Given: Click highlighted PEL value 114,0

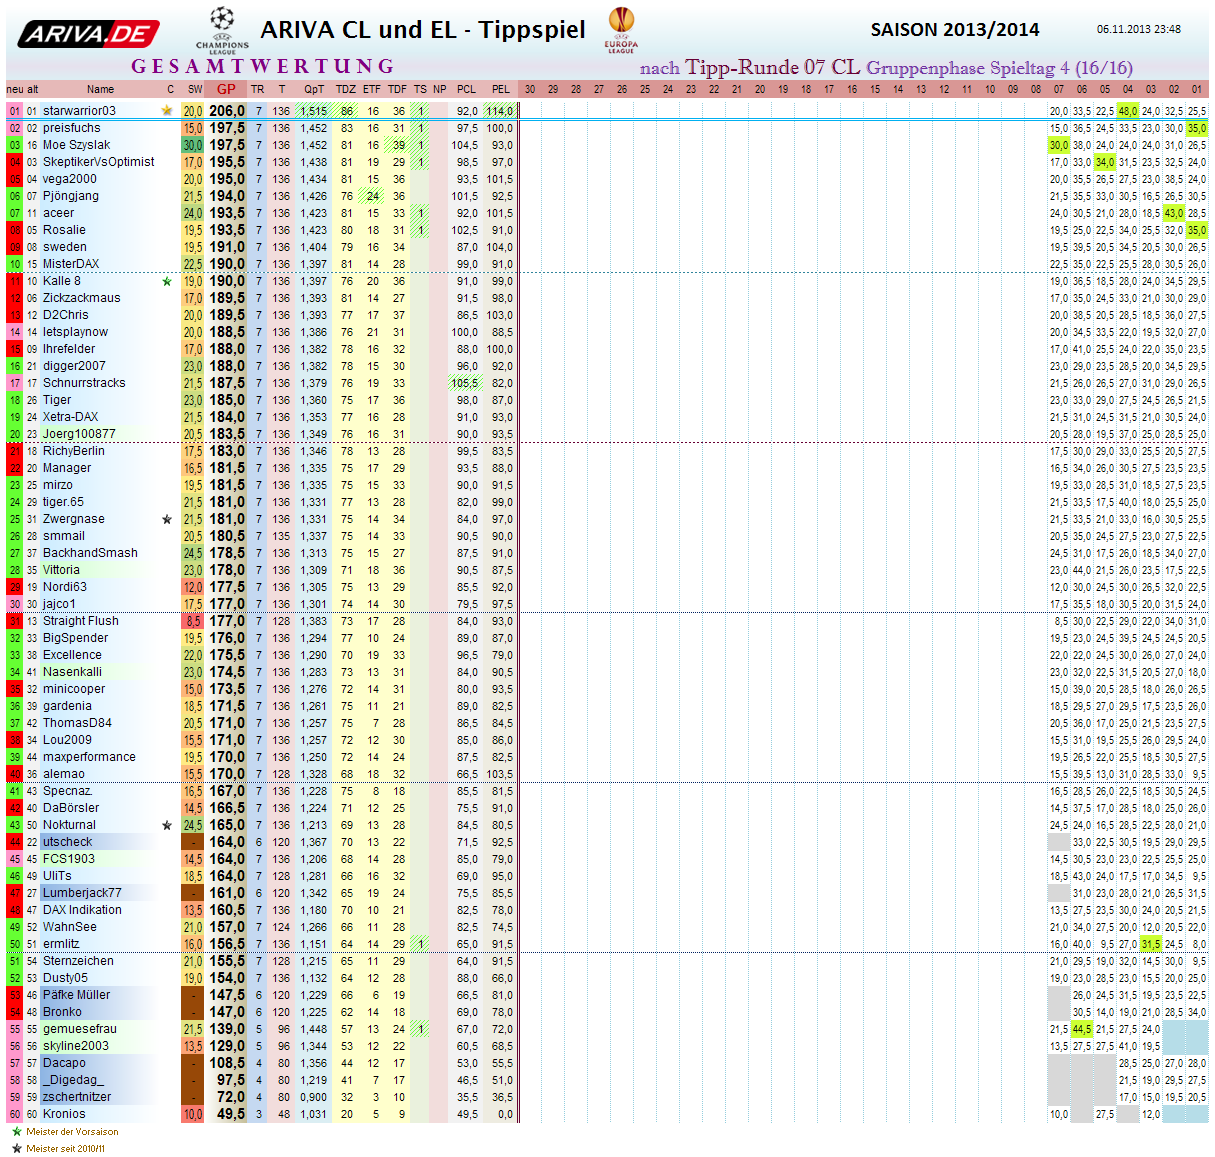Looking at the screenshot, I should click(x=499, y=111).
